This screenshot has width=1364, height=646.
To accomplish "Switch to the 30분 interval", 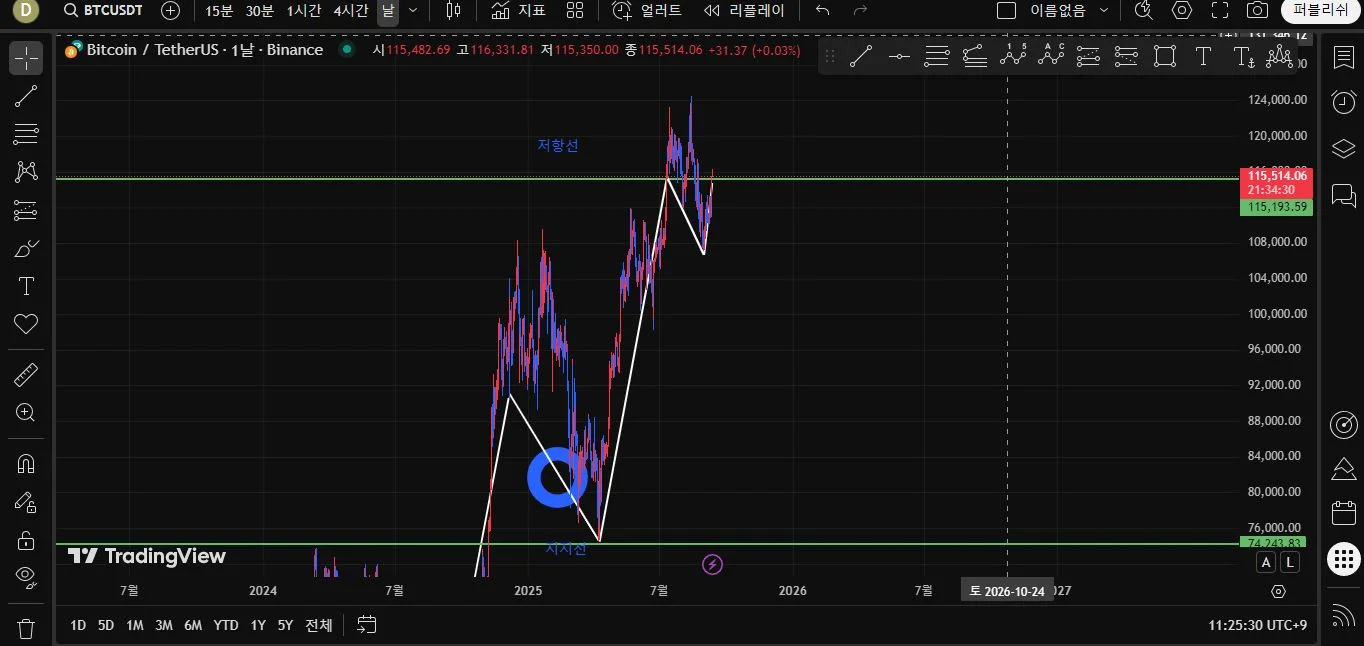I will coord(259,10).
